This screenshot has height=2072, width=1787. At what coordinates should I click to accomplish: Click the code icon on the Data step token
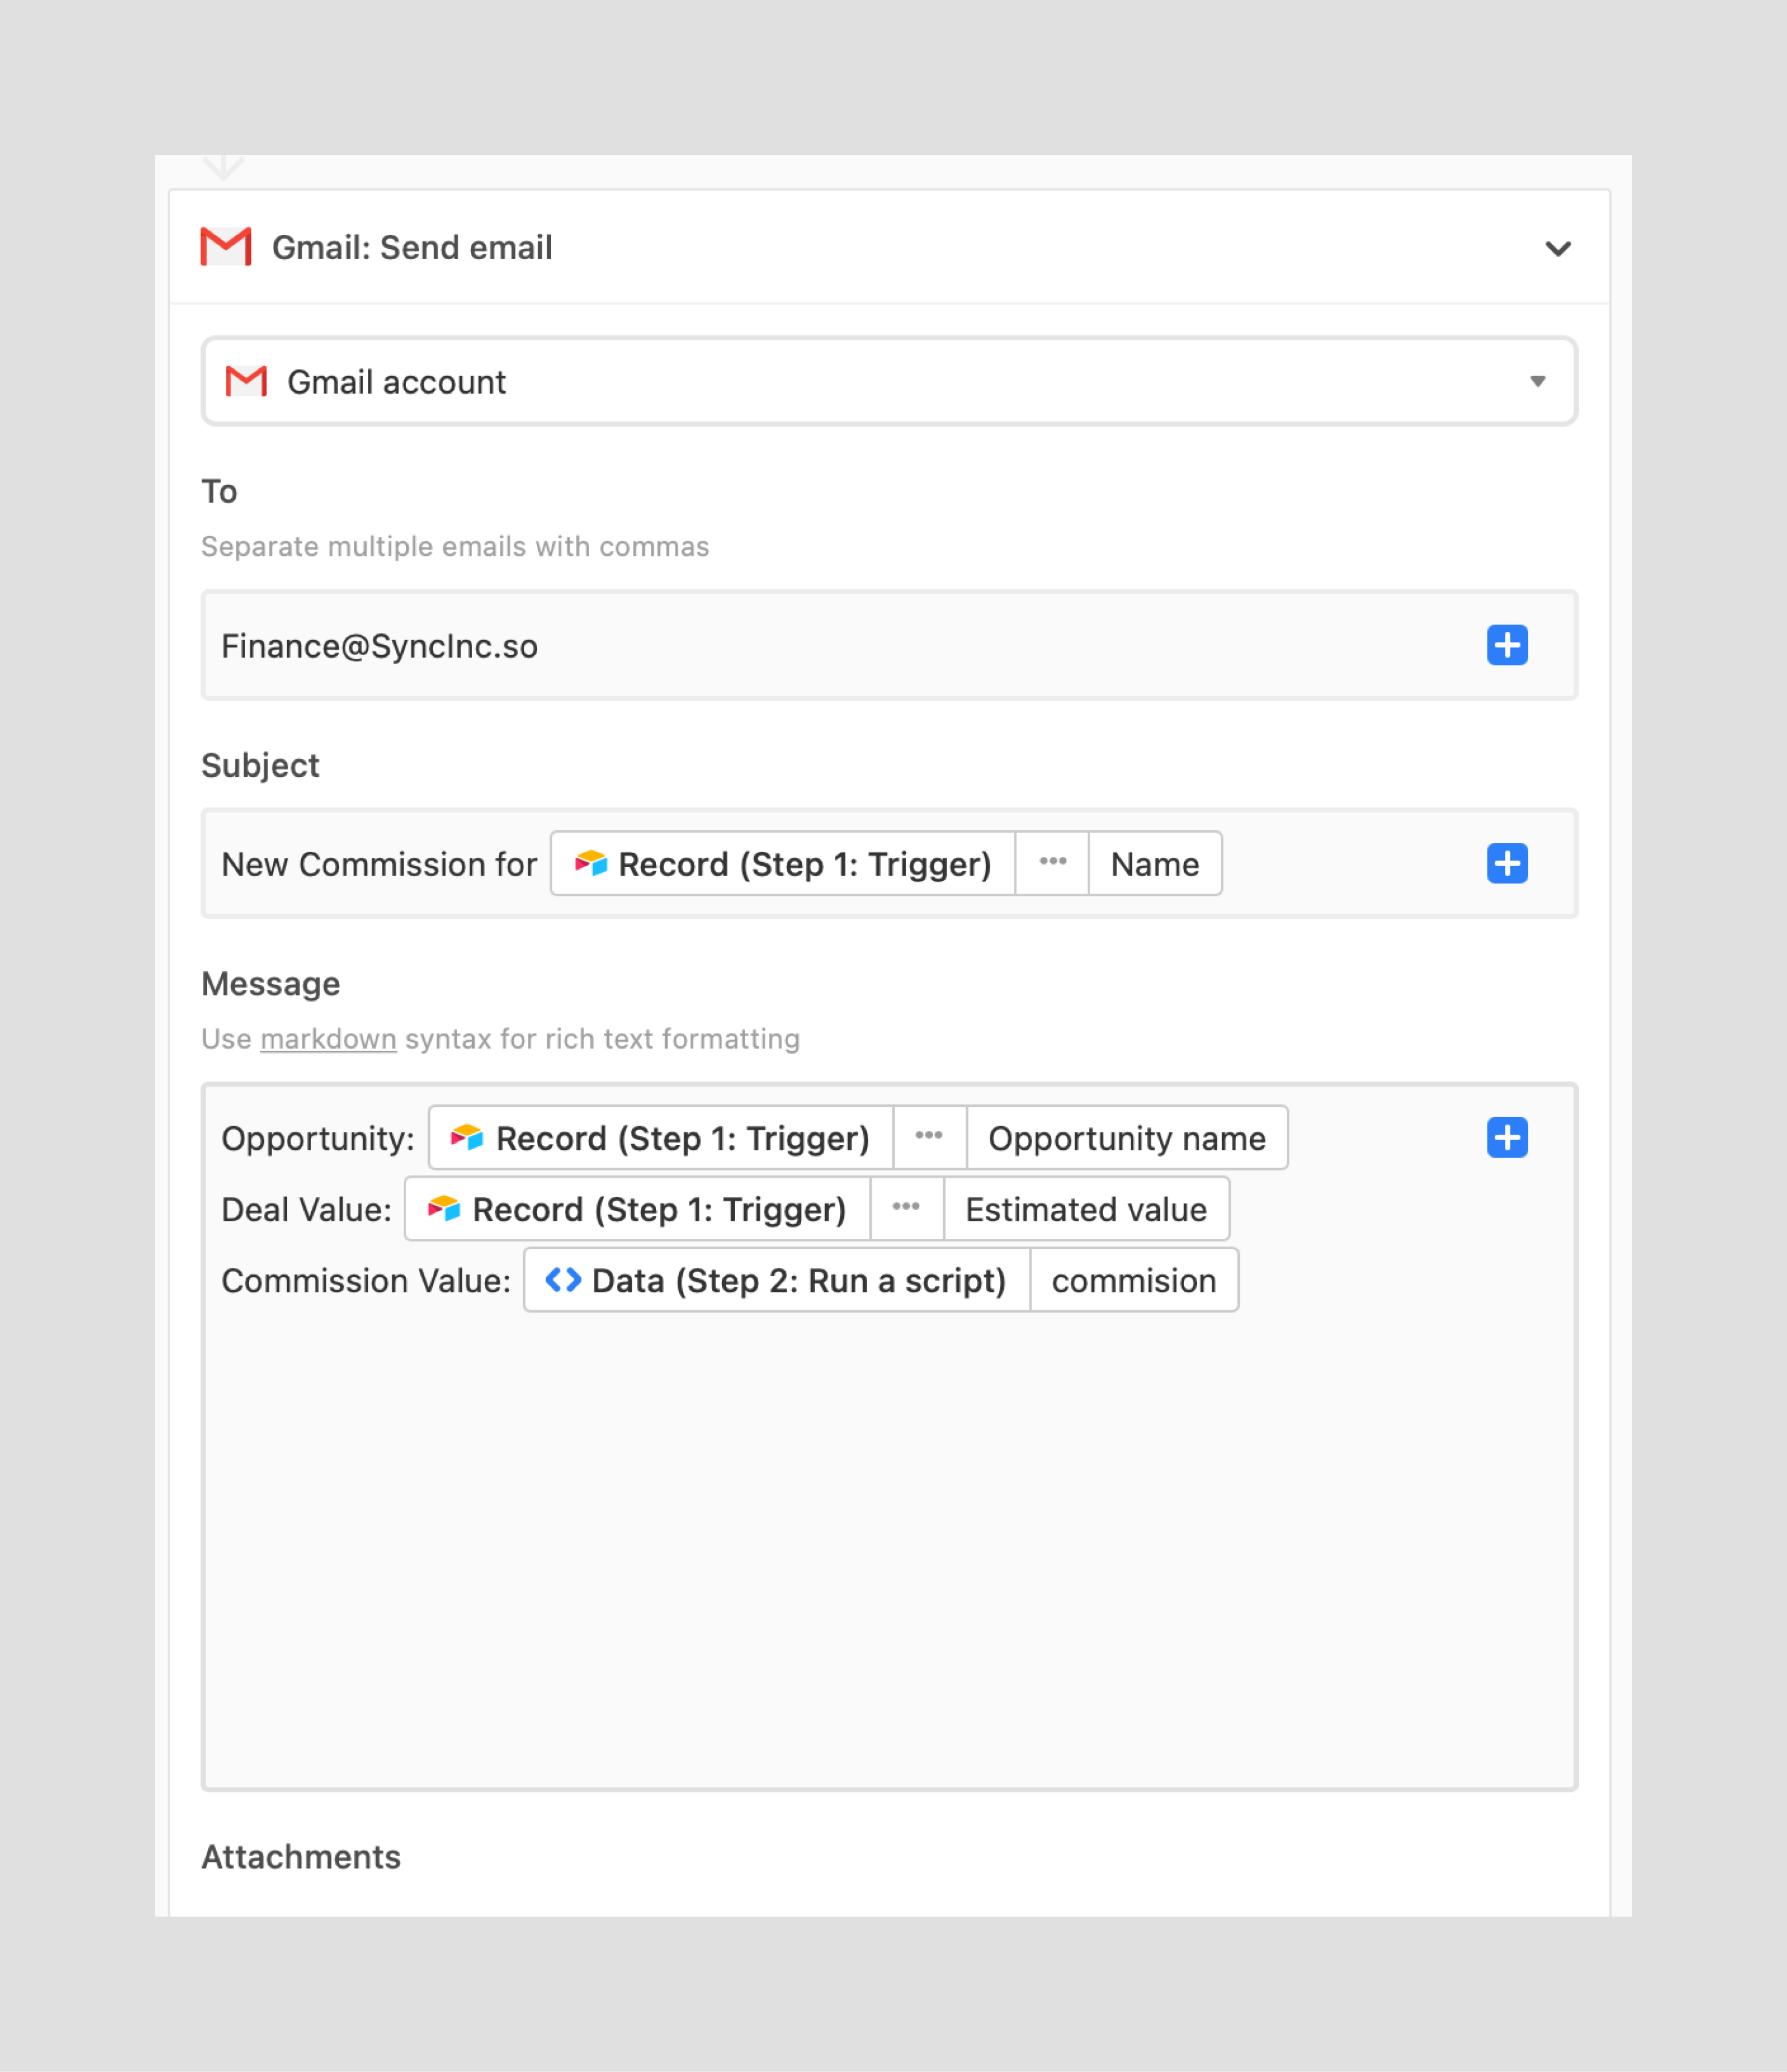click(x=563, y=1280)
